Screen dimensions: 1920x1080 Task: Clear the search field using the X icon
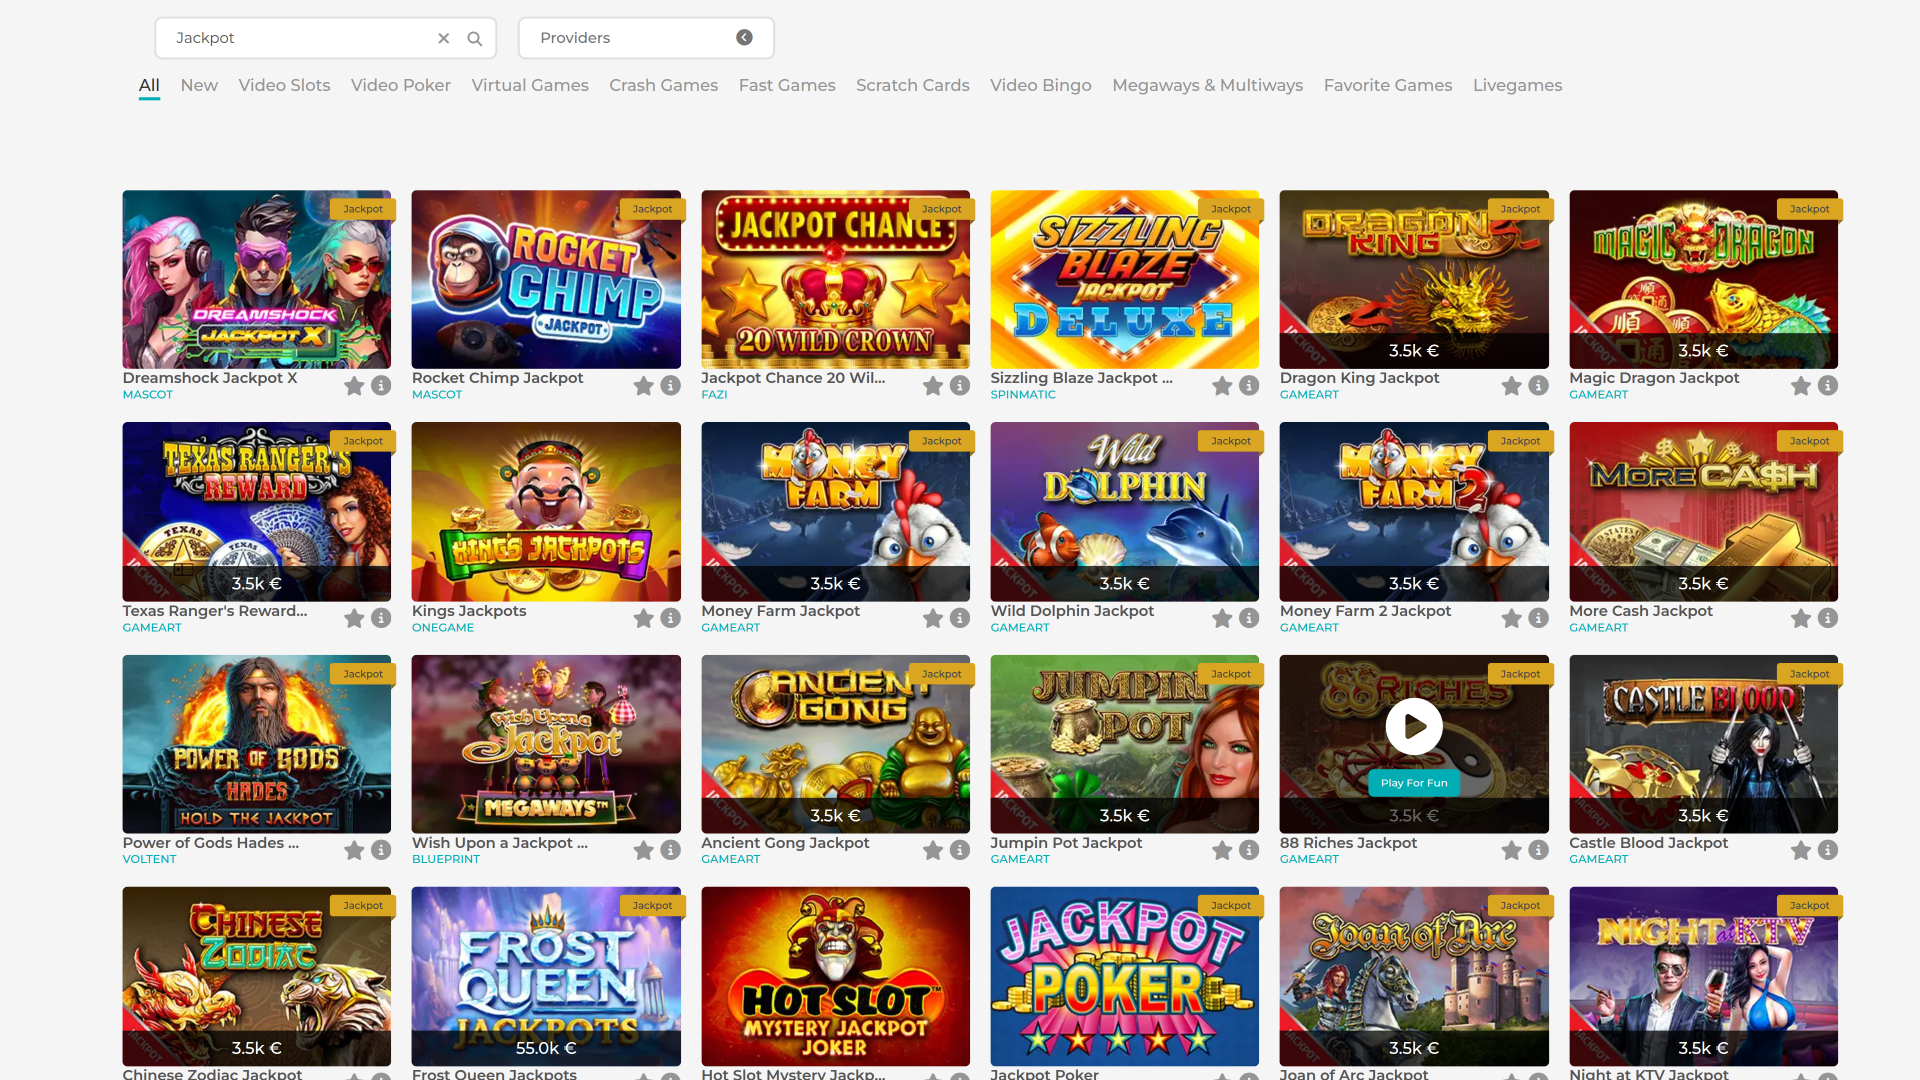coord(443,38)
